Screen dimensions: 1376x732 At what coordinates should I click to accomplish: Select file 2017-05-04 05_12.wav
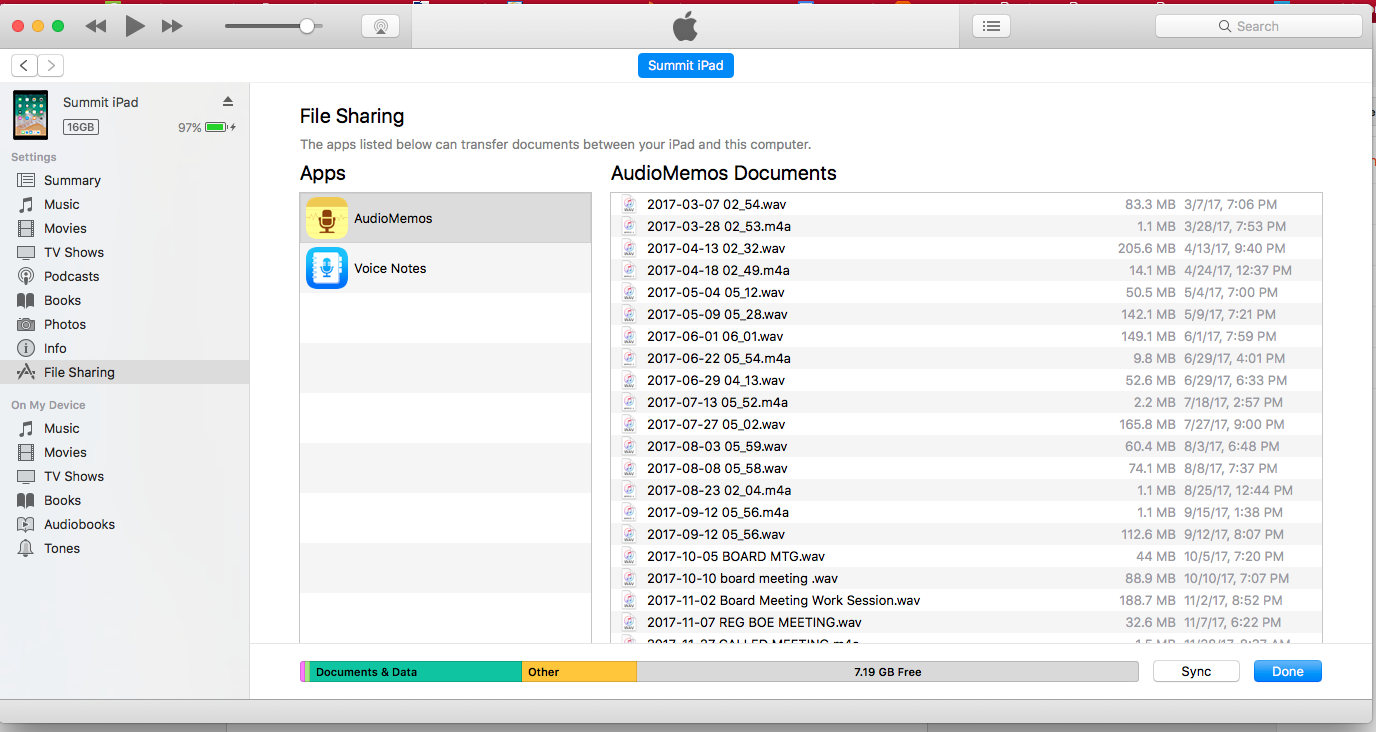click(966, 292)
